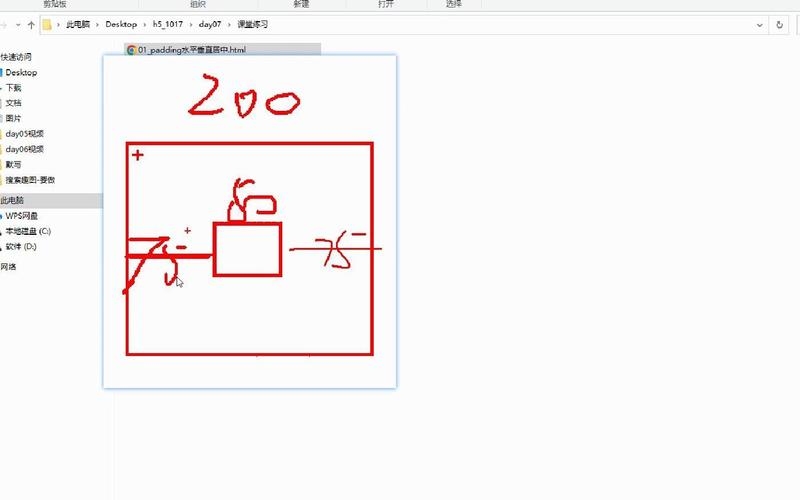This screenshot has height=500, width=800.
Task: Open 软件 (D:) drive in sidebar
Action: pyautogui.click(x=21, y=246)
